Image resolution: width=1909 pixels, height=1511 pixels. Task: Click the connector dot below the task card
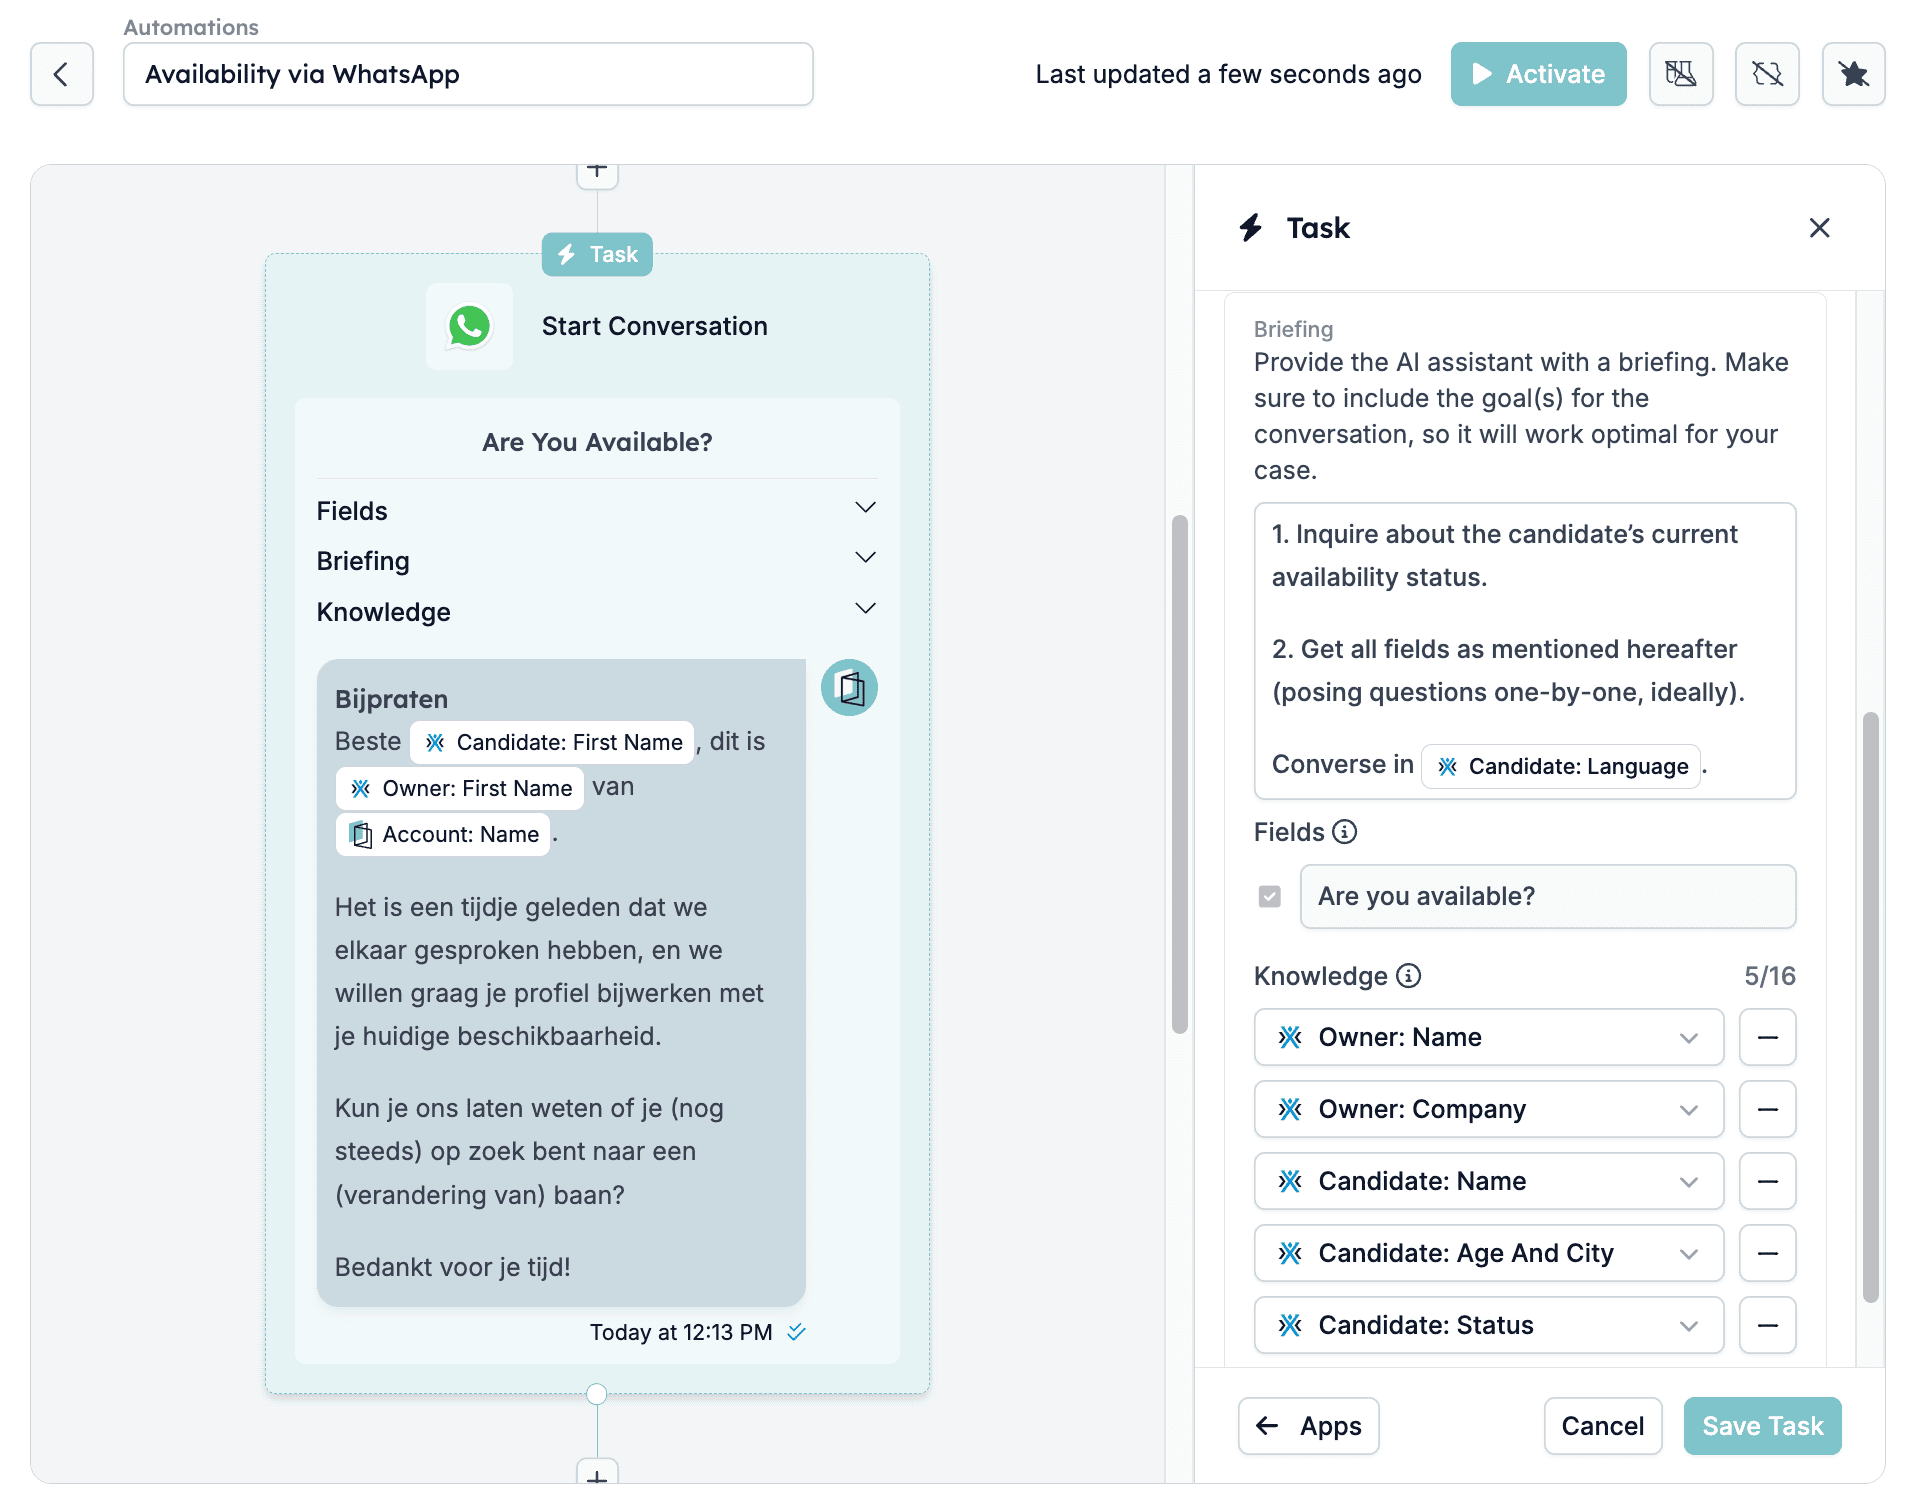597,1393
